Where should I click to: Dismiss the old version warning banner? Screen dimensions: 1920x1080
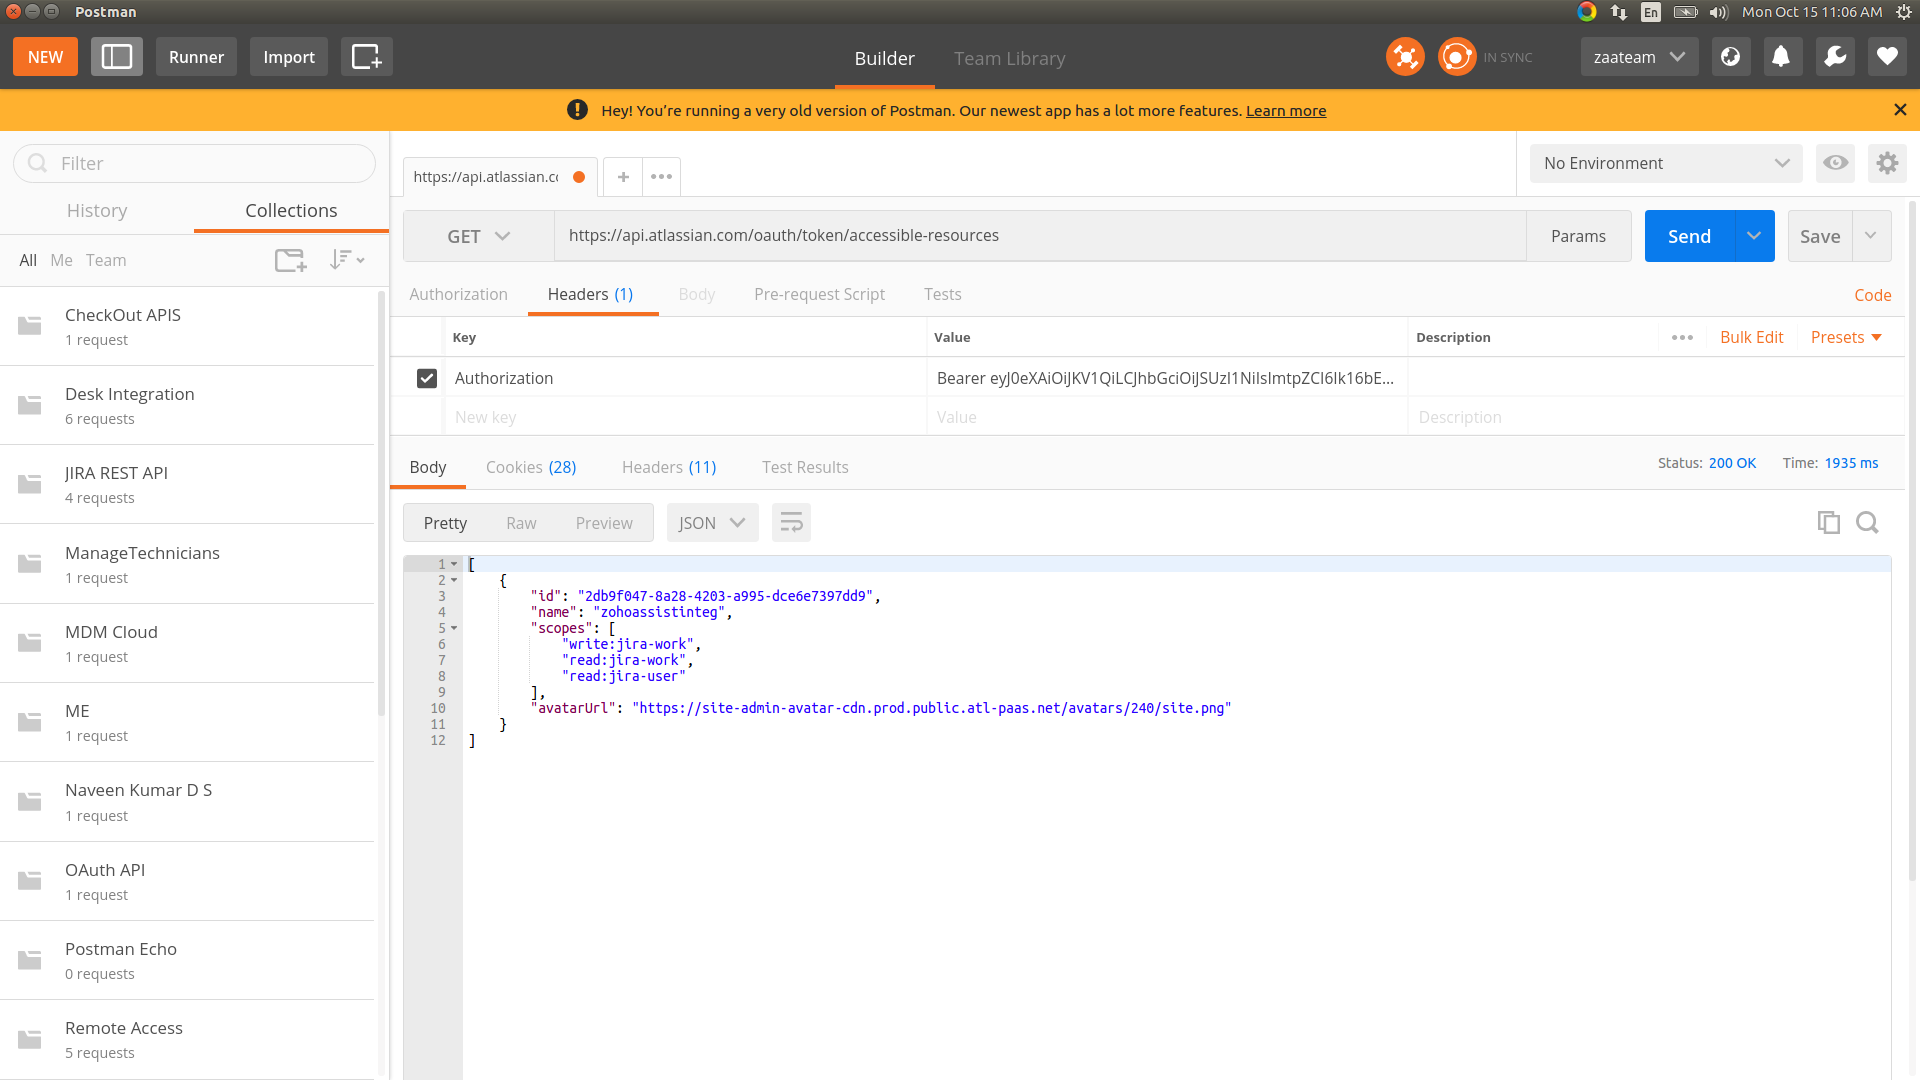[x=1900, y=110]
